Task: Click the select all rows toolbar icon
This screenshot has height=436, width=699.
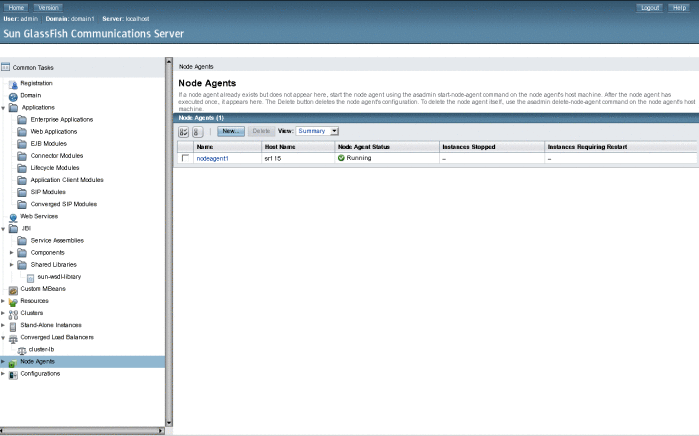Action: point(183,132)
